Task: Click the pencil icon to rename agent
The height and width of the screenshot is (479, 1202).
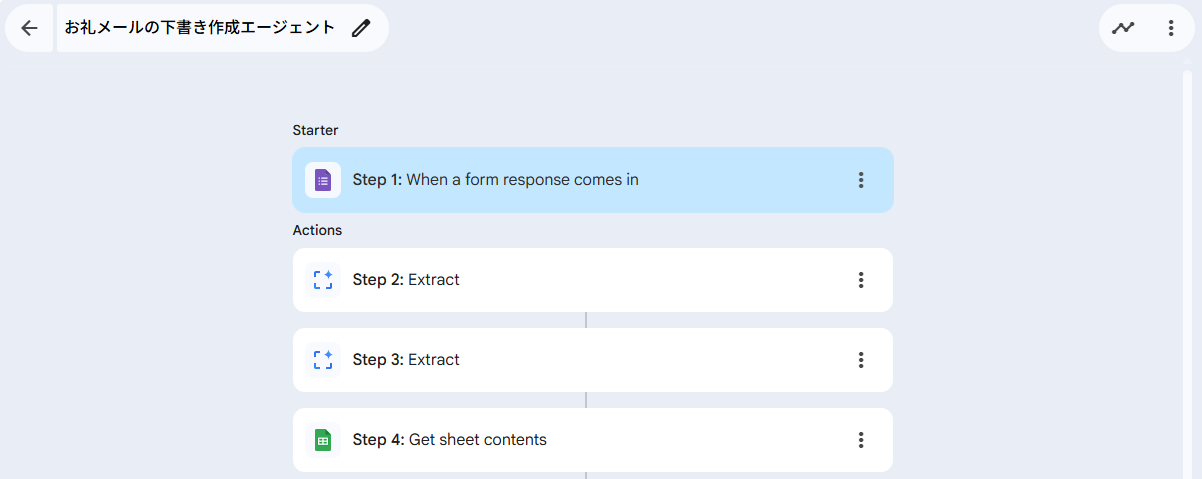Action: coord(361,28)
